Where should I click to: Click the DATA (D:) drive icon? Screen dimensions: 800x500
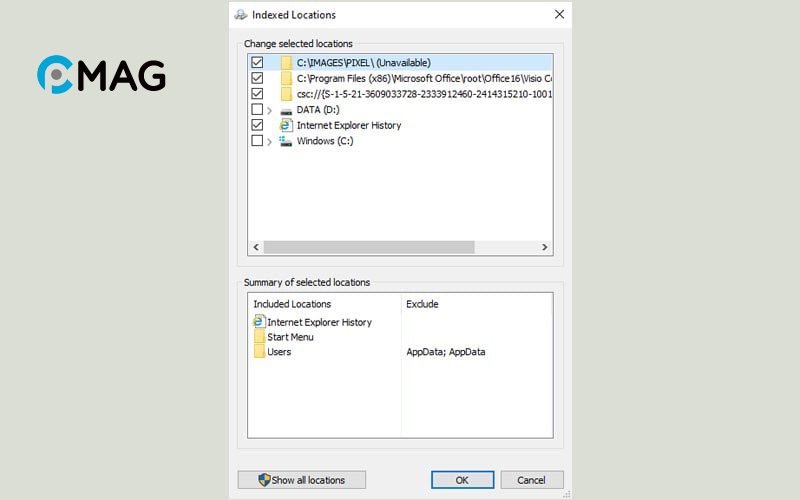coord(286,109)
